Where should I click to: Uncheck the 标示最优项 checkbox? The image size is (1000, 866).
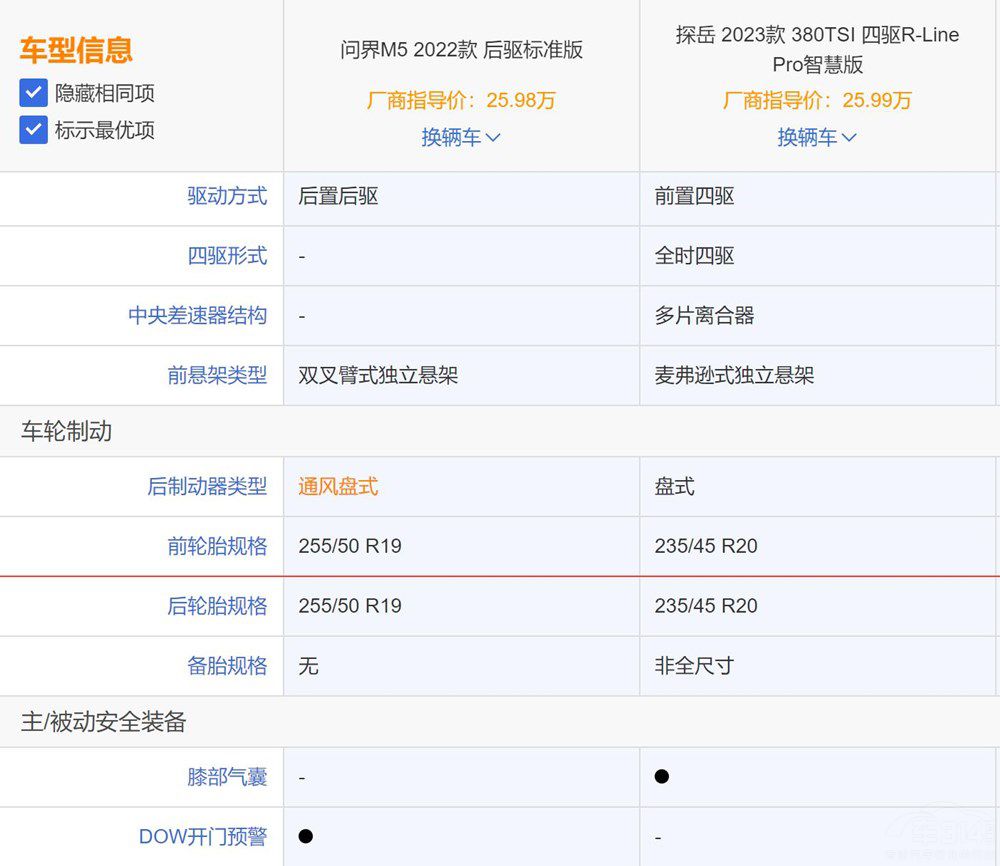[x=34, y=130]
